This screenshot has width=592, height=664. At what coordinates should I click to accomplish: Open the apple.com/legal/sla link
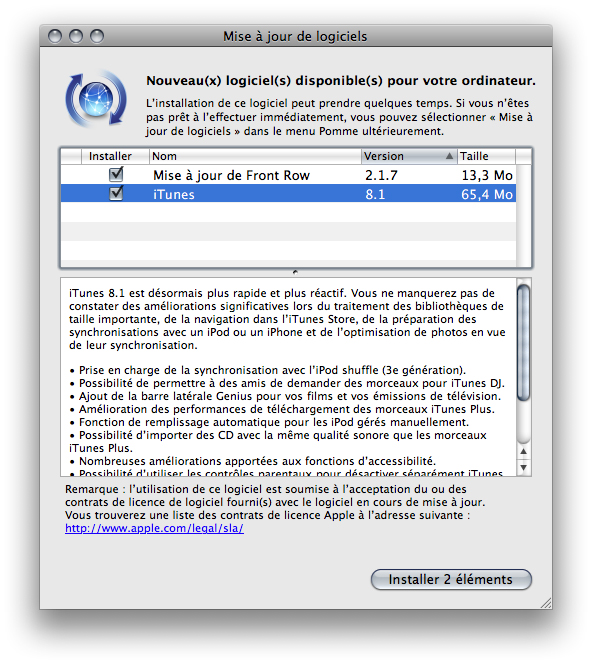click(154, 528)
